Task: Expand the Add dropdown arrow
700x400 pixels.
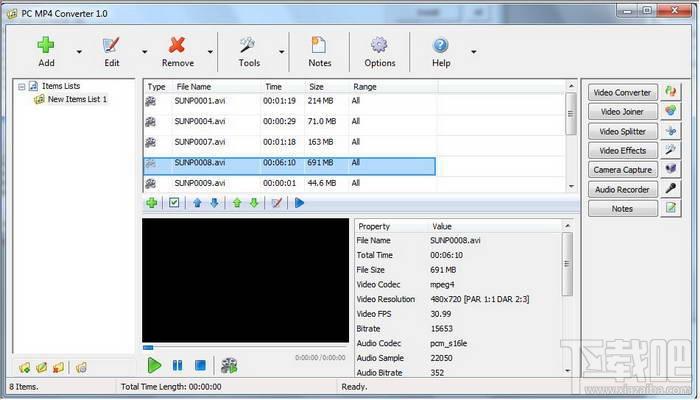Action: 79,52
